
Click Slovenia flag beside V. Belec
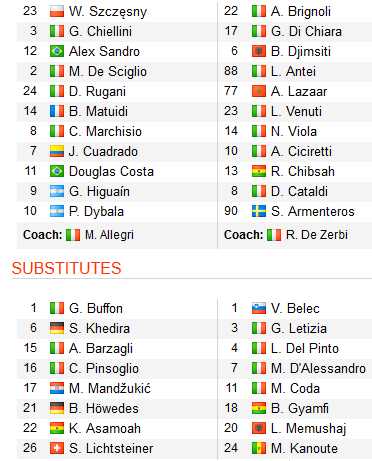[x=259, y=308]
